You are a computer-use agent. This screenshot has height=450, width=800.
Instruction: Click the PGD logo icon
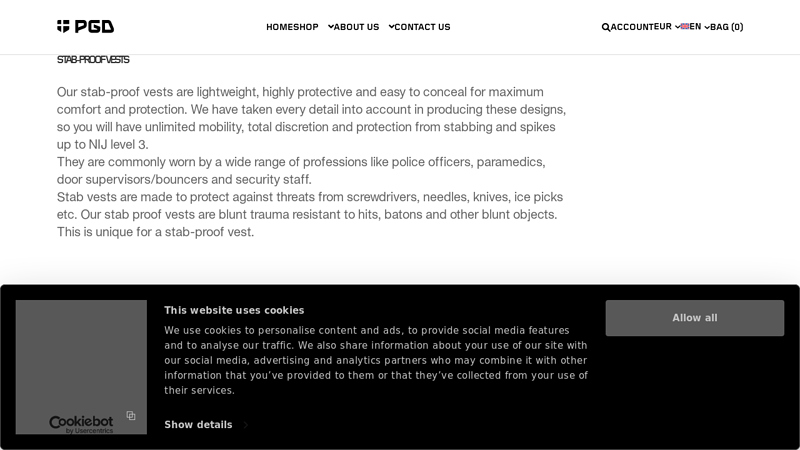click(63, 26)
